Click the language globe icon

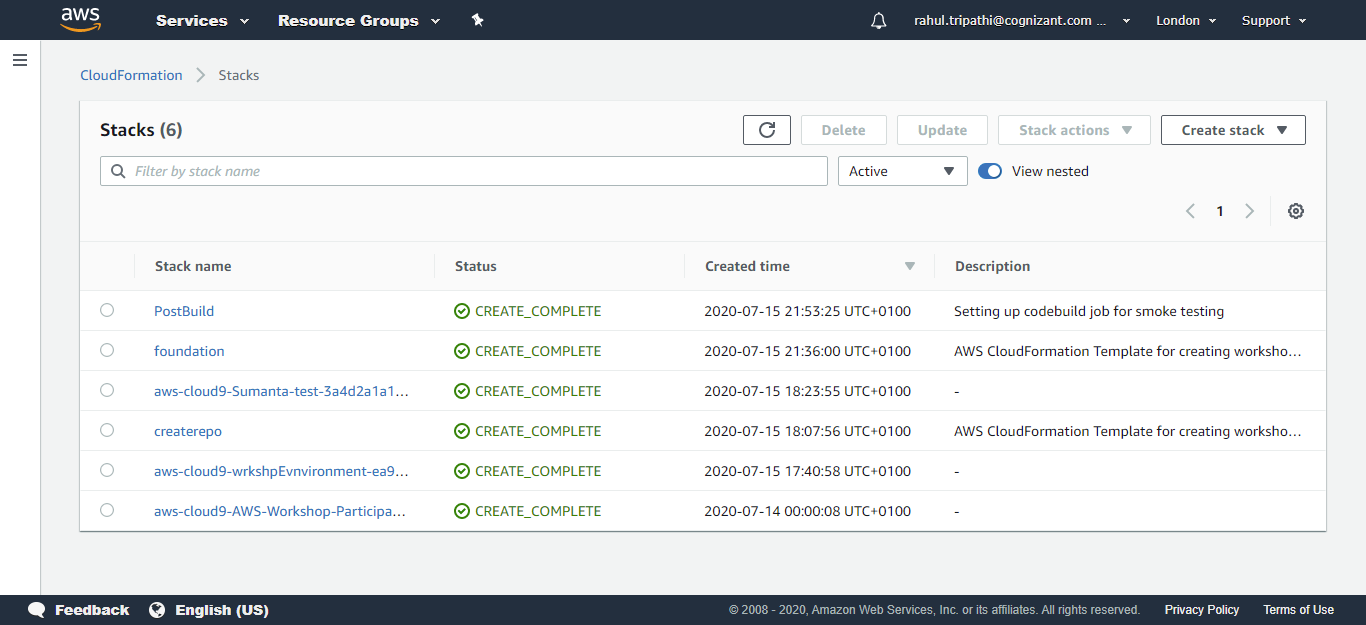pos(157,610)
